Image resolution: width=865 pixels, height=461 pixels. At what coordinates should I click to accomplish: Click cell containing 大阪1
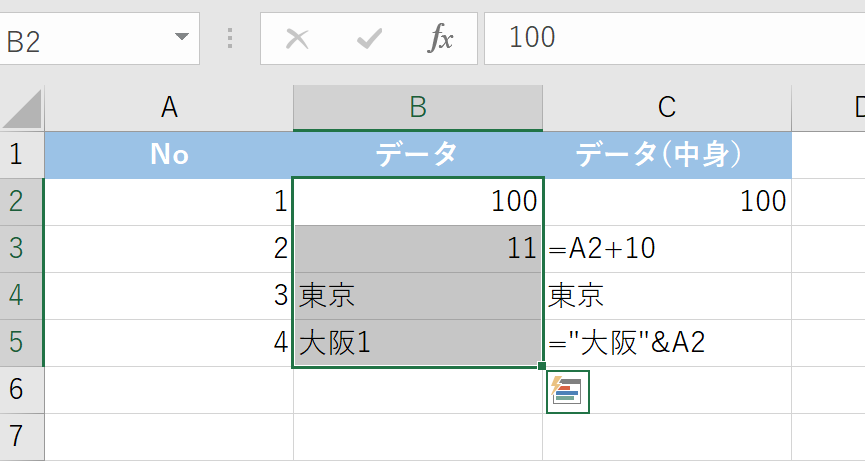pyautogui.click(x=418, y=343)
